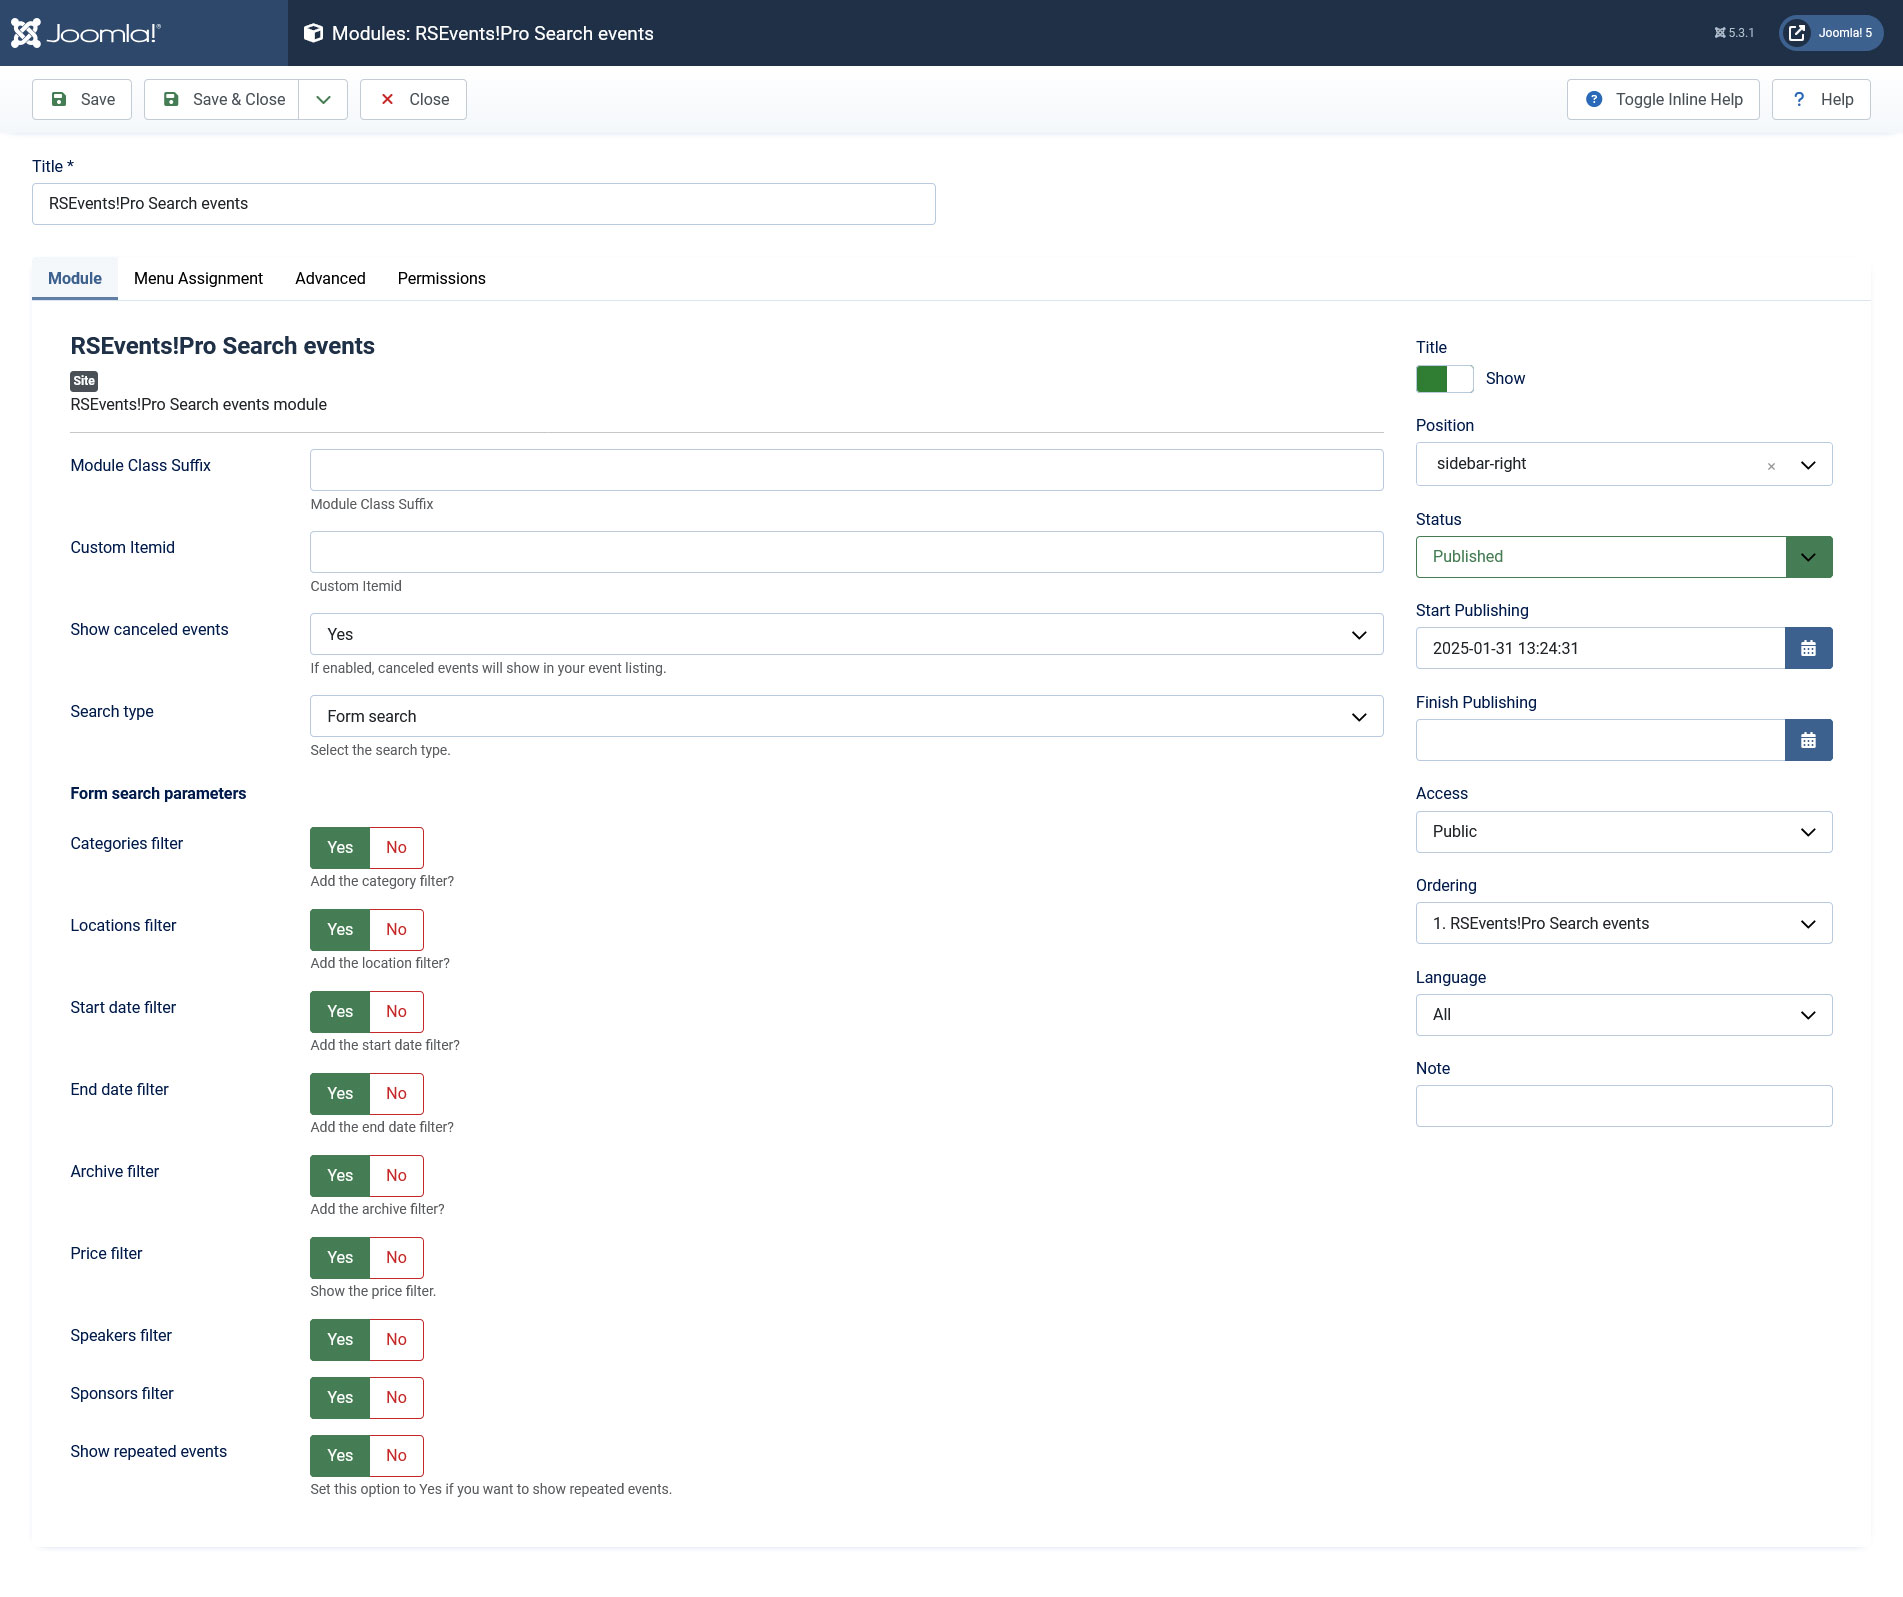The width and height of the screenshot is (1903, 1597).
Task: Open the Start Publishing calendar icon
Action: click(1808, 648)
